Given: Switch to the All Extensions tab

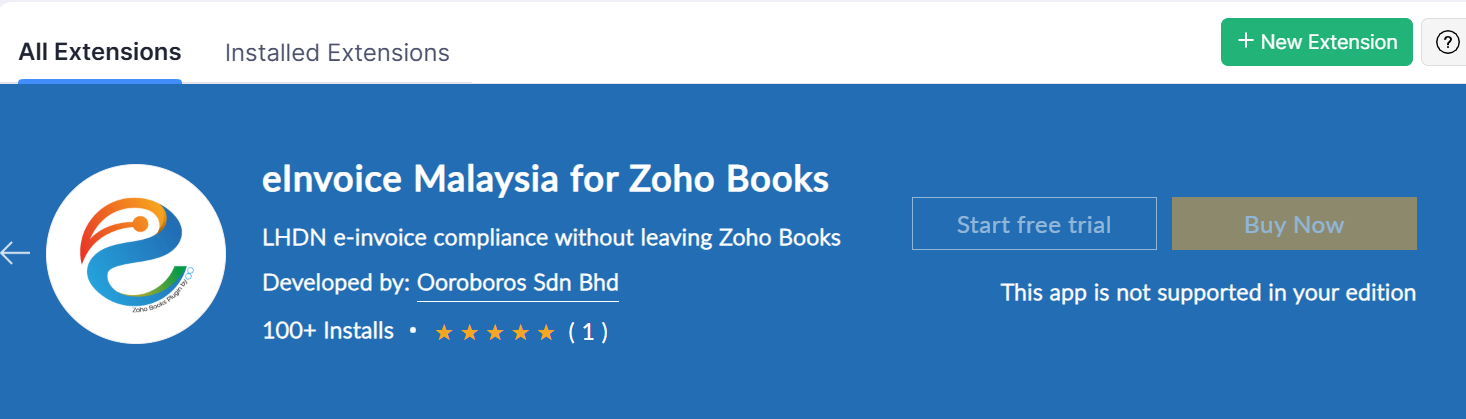Looking at the screenshot, I should click(x=100, y=52).
